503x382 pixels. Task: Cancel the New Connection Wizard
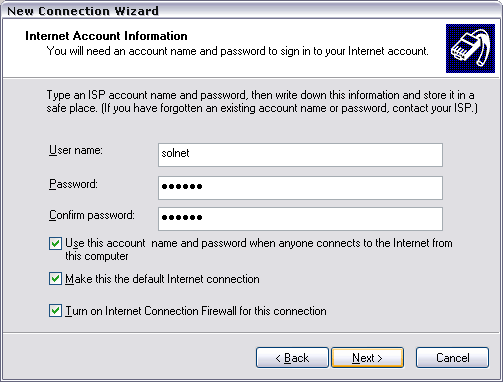(x=452, y=358)
